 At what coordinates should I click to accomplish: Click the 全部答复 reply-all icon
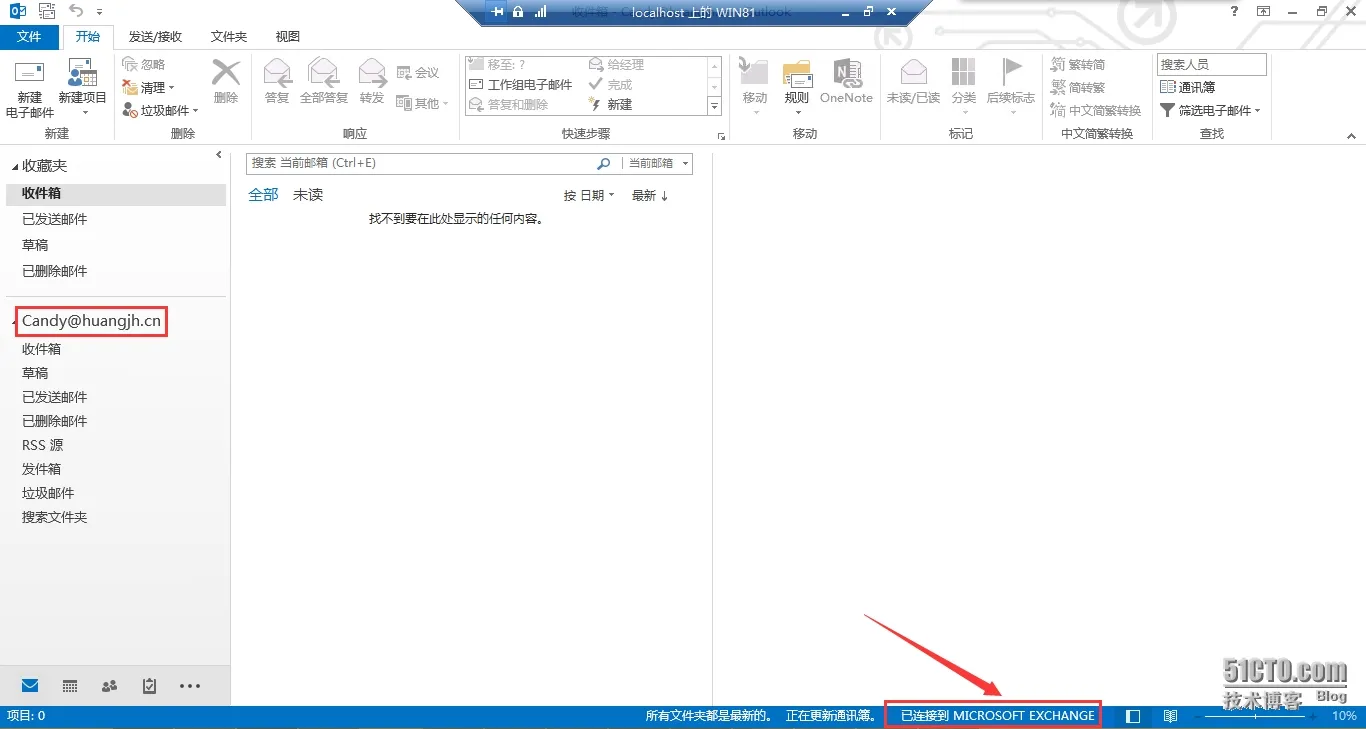[324, 82]
